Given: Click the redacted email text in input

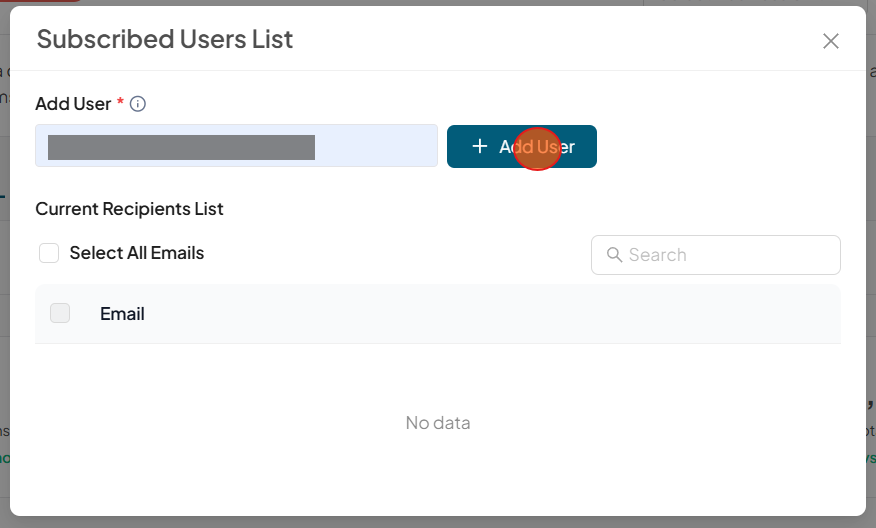Looking at the screenshot, I should [x=181, y=147].
